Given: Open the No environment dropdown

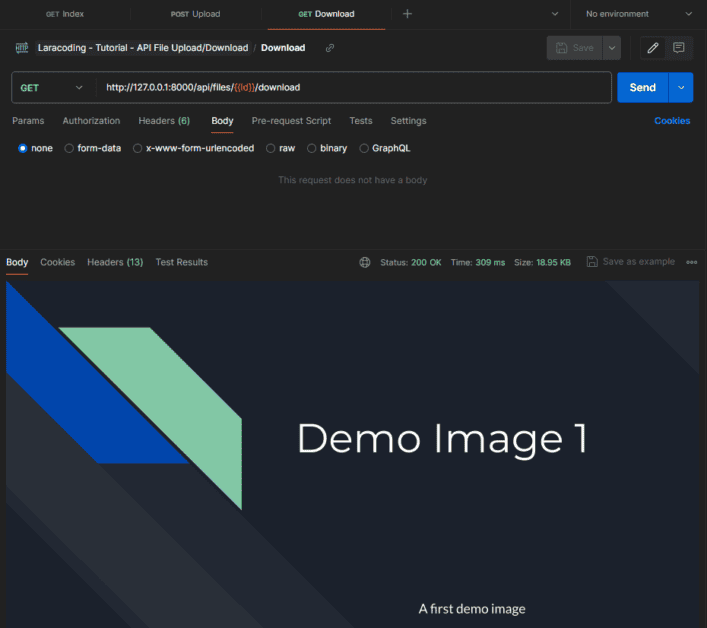Looking at the screenshot, I should tap(638, 14).
